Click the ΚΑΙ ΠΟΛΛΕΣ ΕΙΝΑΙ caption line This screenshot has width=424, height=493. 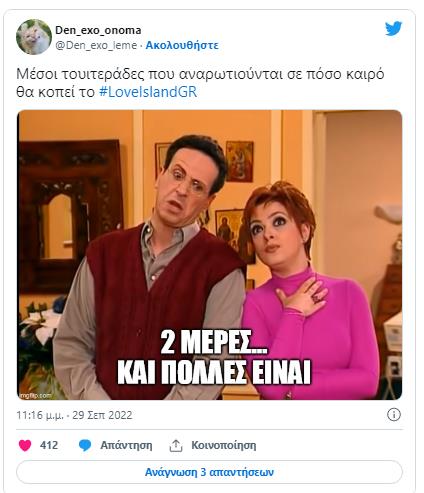point(214,371)
